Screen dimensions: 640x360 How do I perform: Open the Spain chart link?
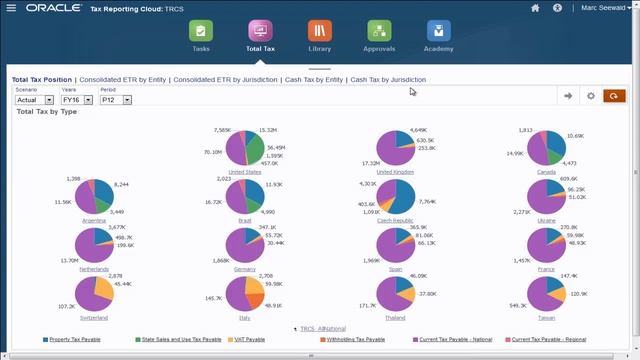[395, 269]
